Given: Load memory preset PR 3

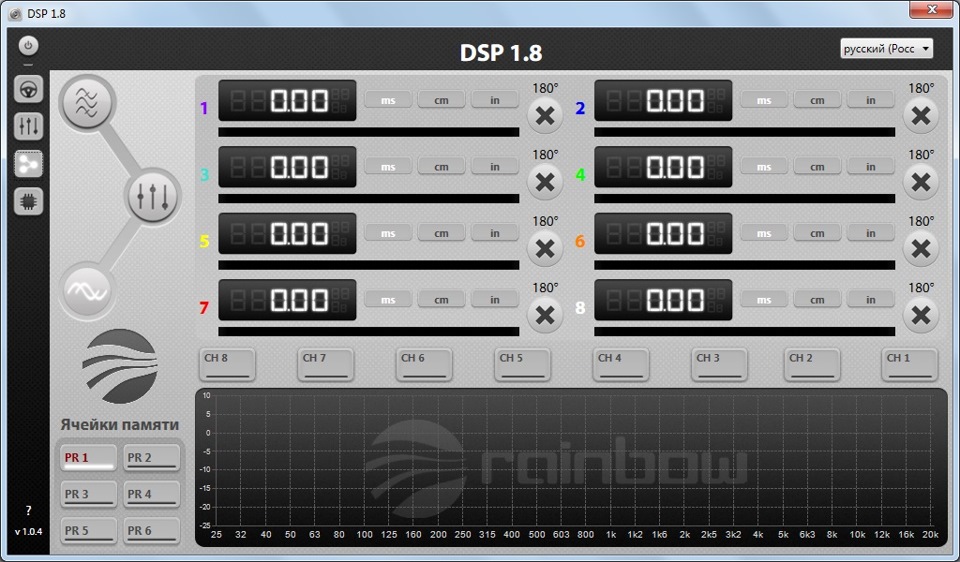Looking at the screenshot, I should point(89,494).
